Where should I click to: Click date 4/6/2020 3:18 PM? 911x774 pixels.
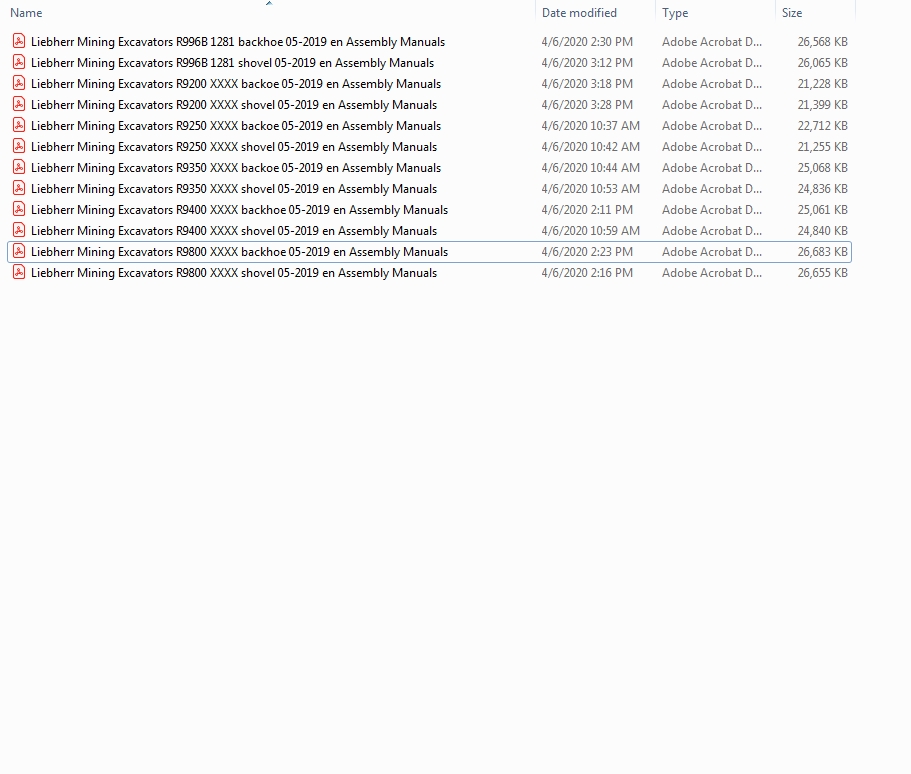coord(587,84)
